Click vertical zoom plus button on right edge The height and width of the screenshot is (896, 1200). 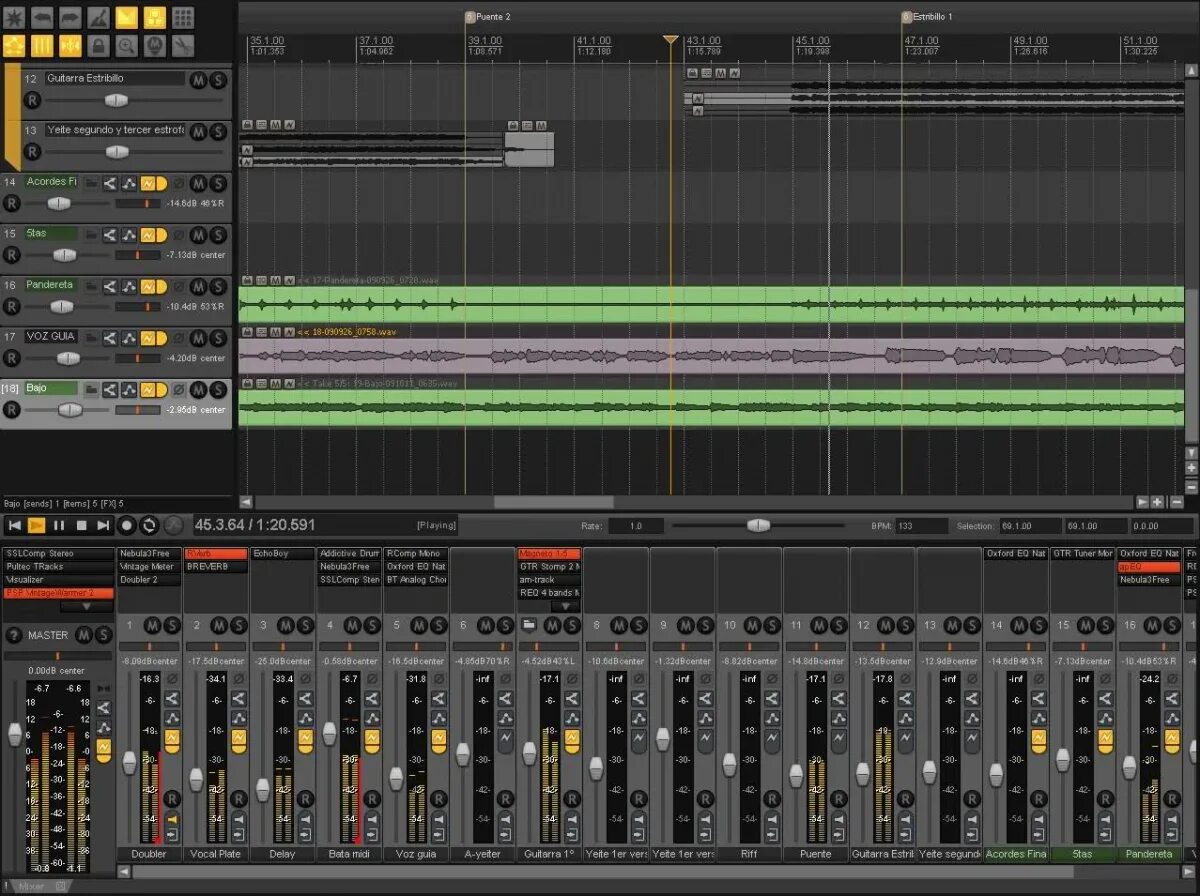(1191, 467)
